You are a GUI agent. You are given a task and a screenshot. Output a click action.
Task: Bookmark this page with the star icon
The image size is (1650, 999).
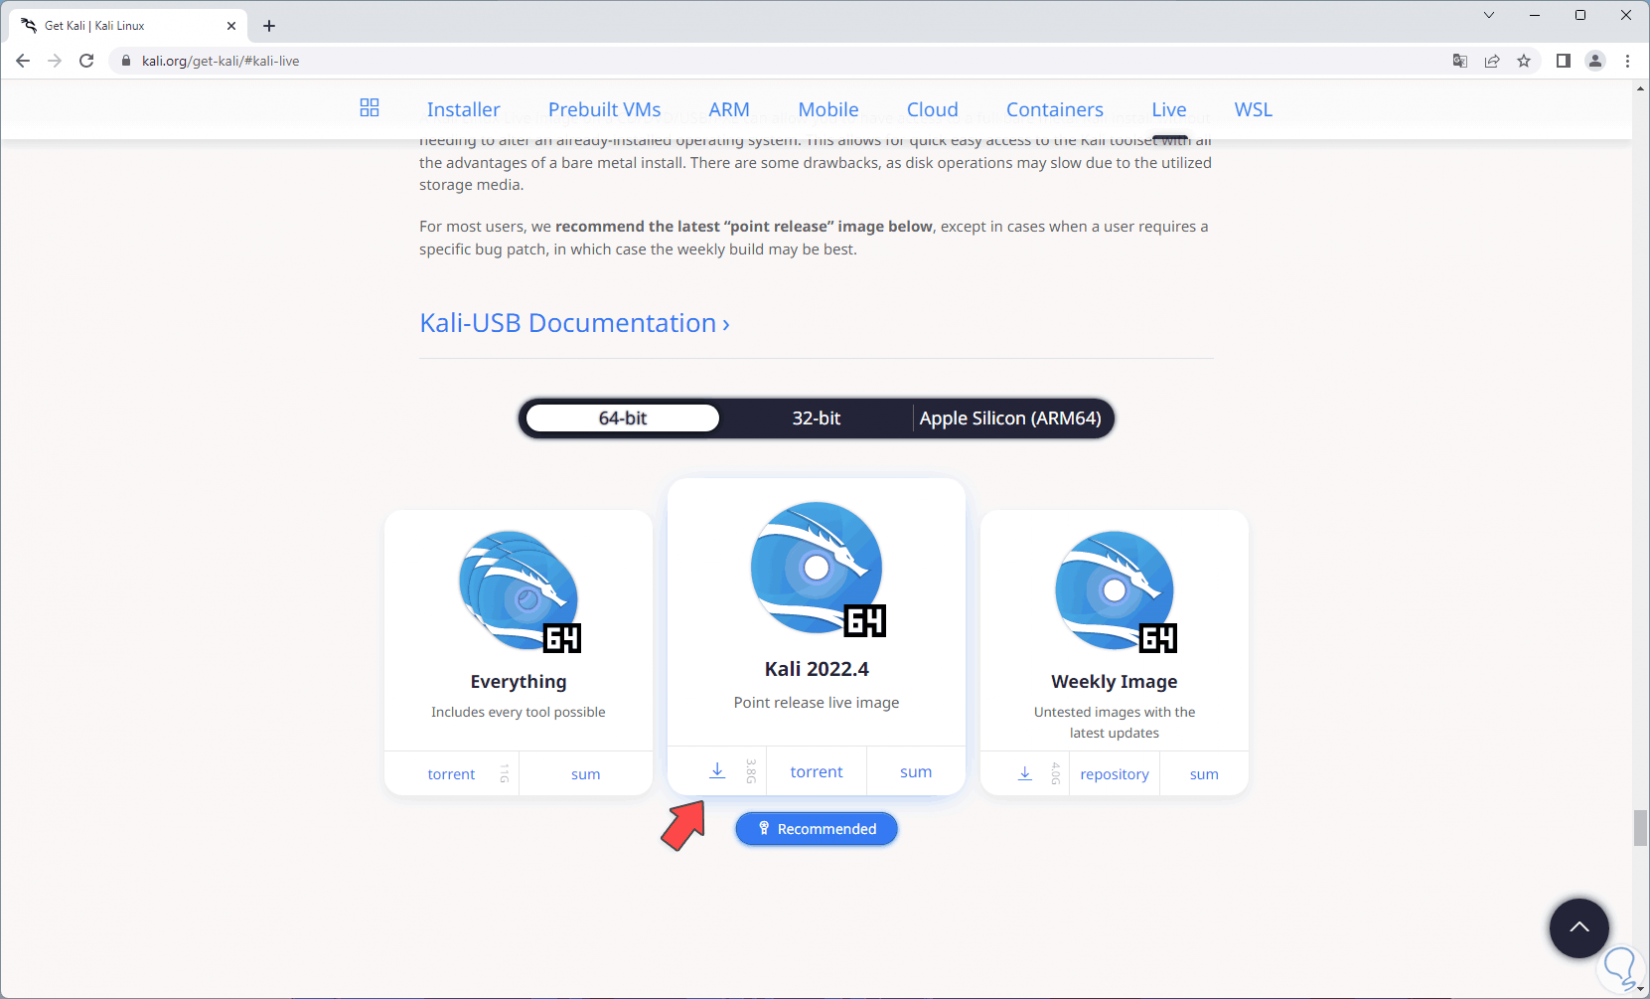1524,61
